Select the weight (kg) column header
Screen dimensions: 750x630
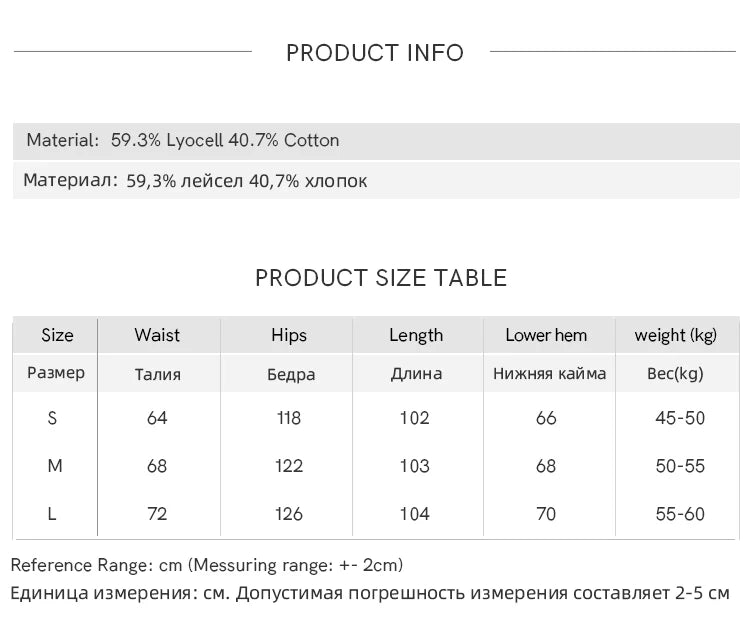click(676, 335)
